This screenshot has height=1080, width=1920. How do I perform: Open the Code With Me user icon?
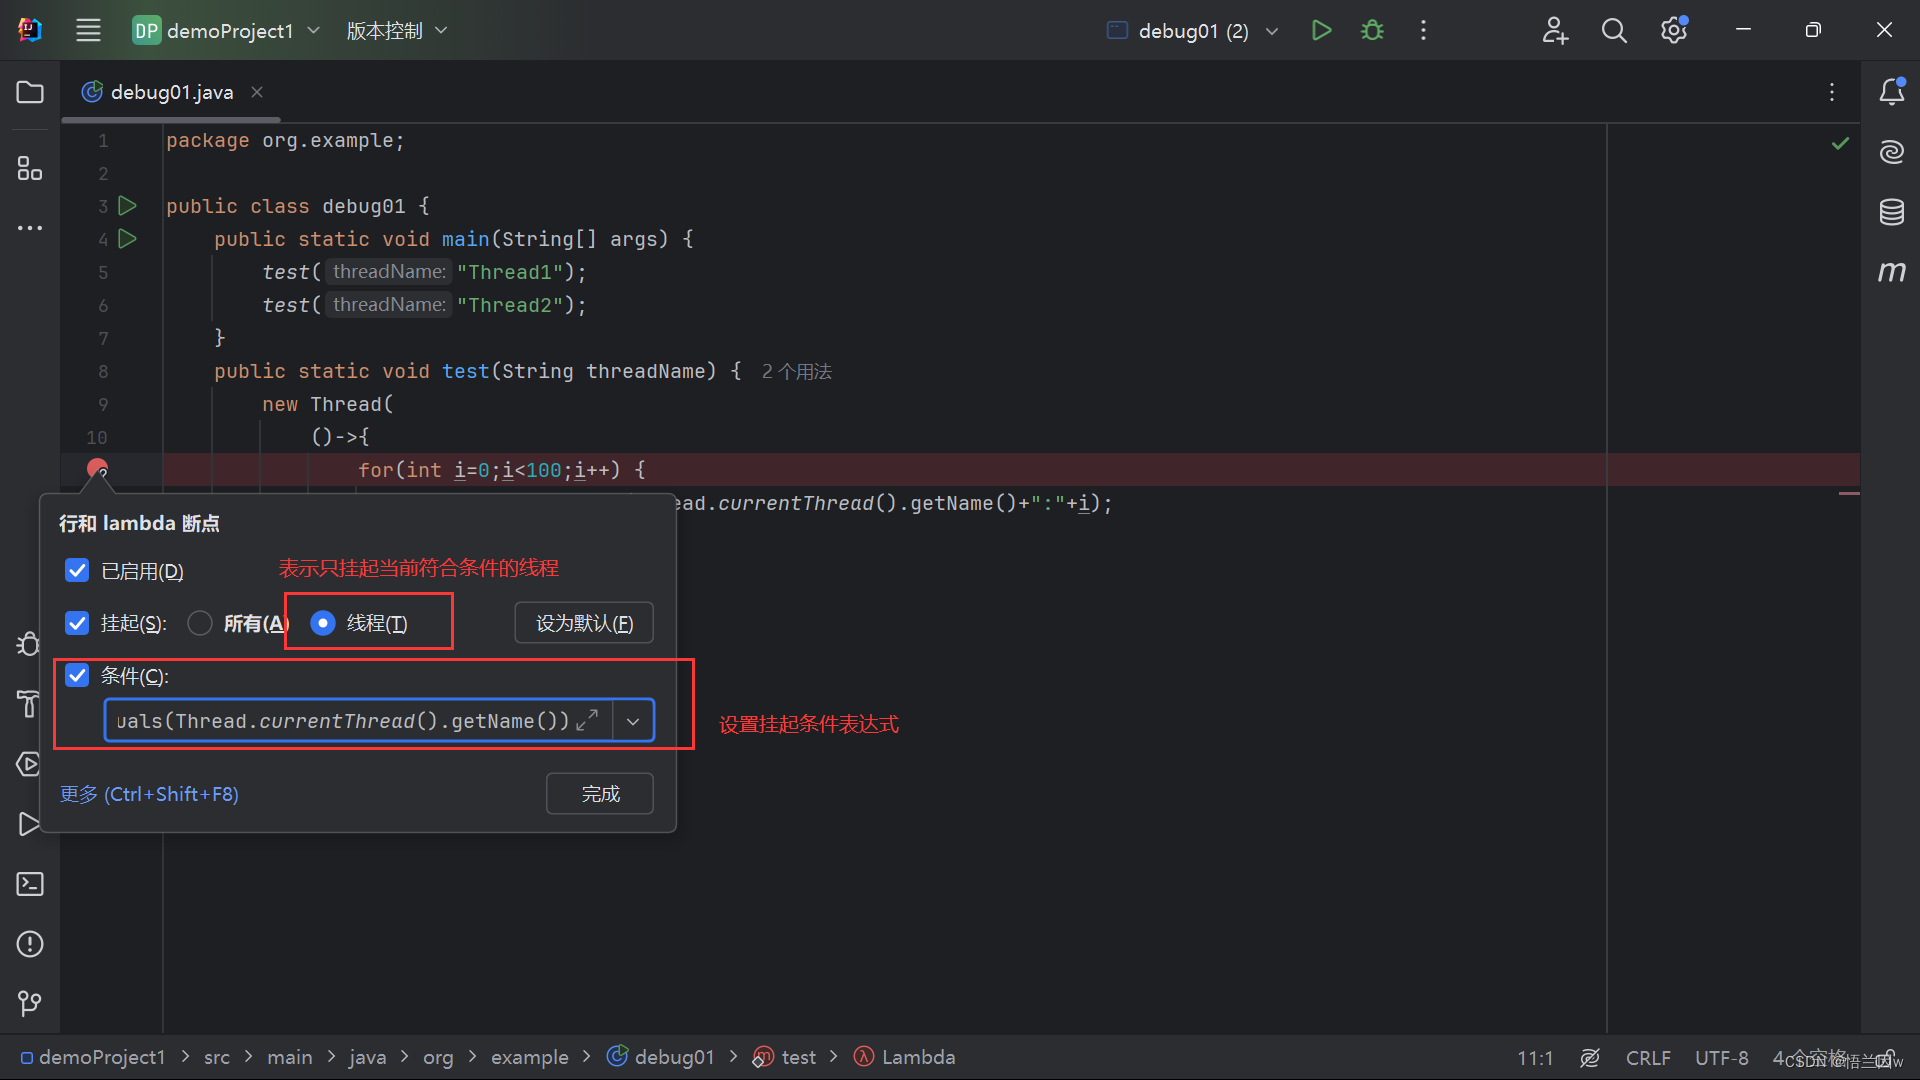pos(1555,30)
